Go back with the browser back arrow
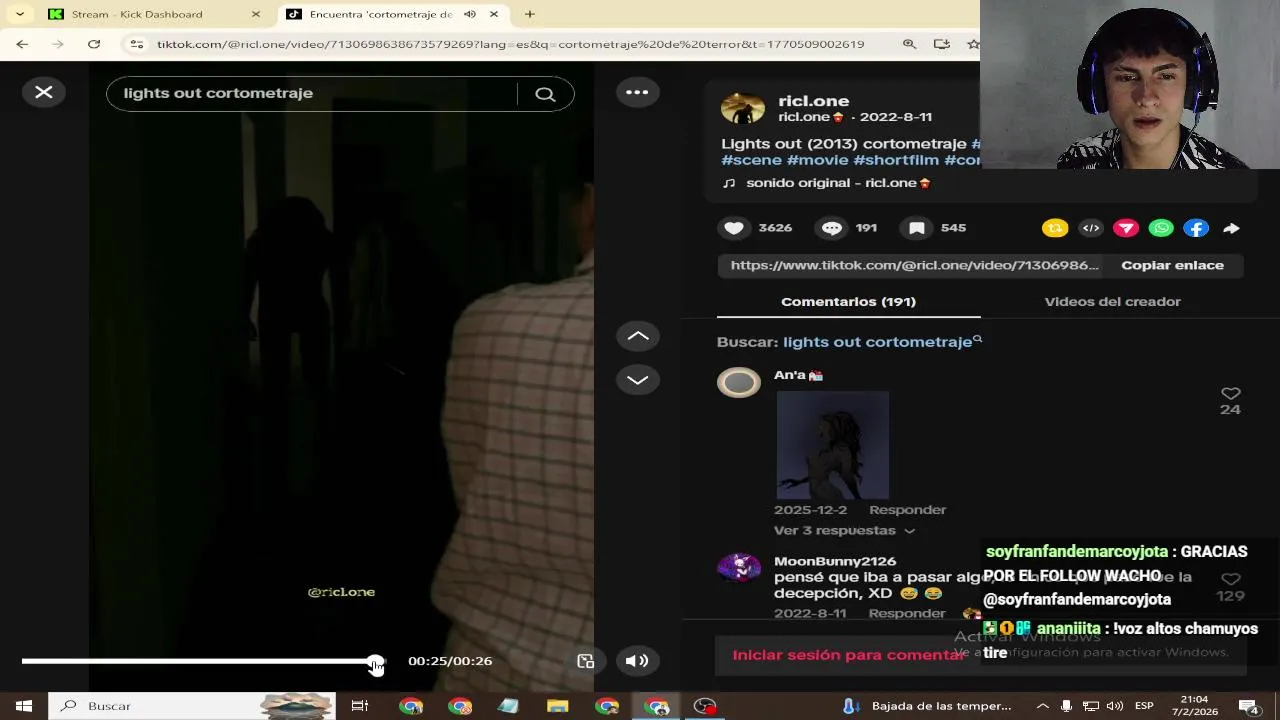This screenshot has width=1280, height=720. [x=22, y=44]
